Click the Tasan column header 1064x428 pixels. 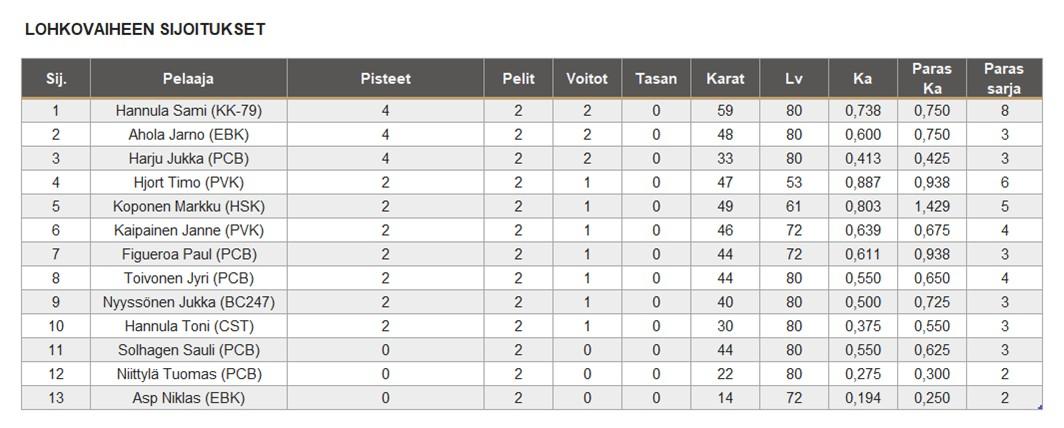(x=656, y=78)
